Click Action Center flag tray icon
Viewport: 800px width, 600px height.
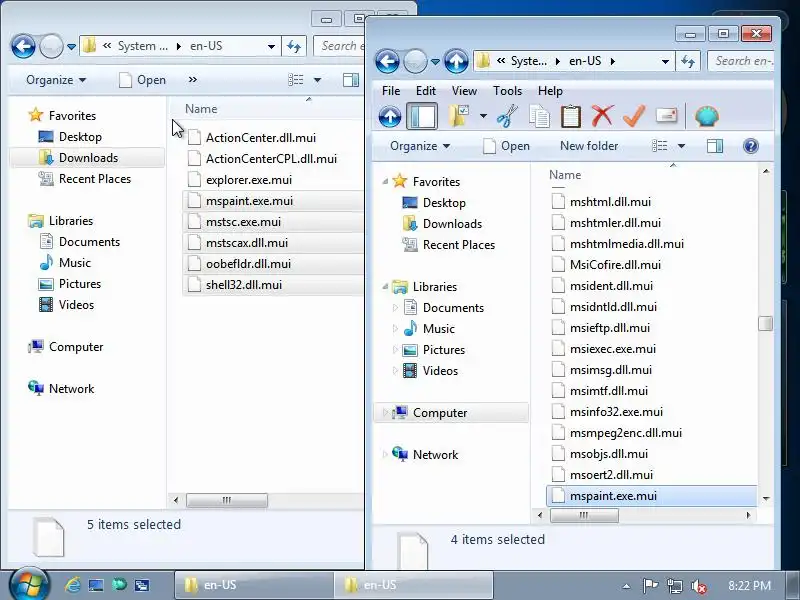point(650,586)
